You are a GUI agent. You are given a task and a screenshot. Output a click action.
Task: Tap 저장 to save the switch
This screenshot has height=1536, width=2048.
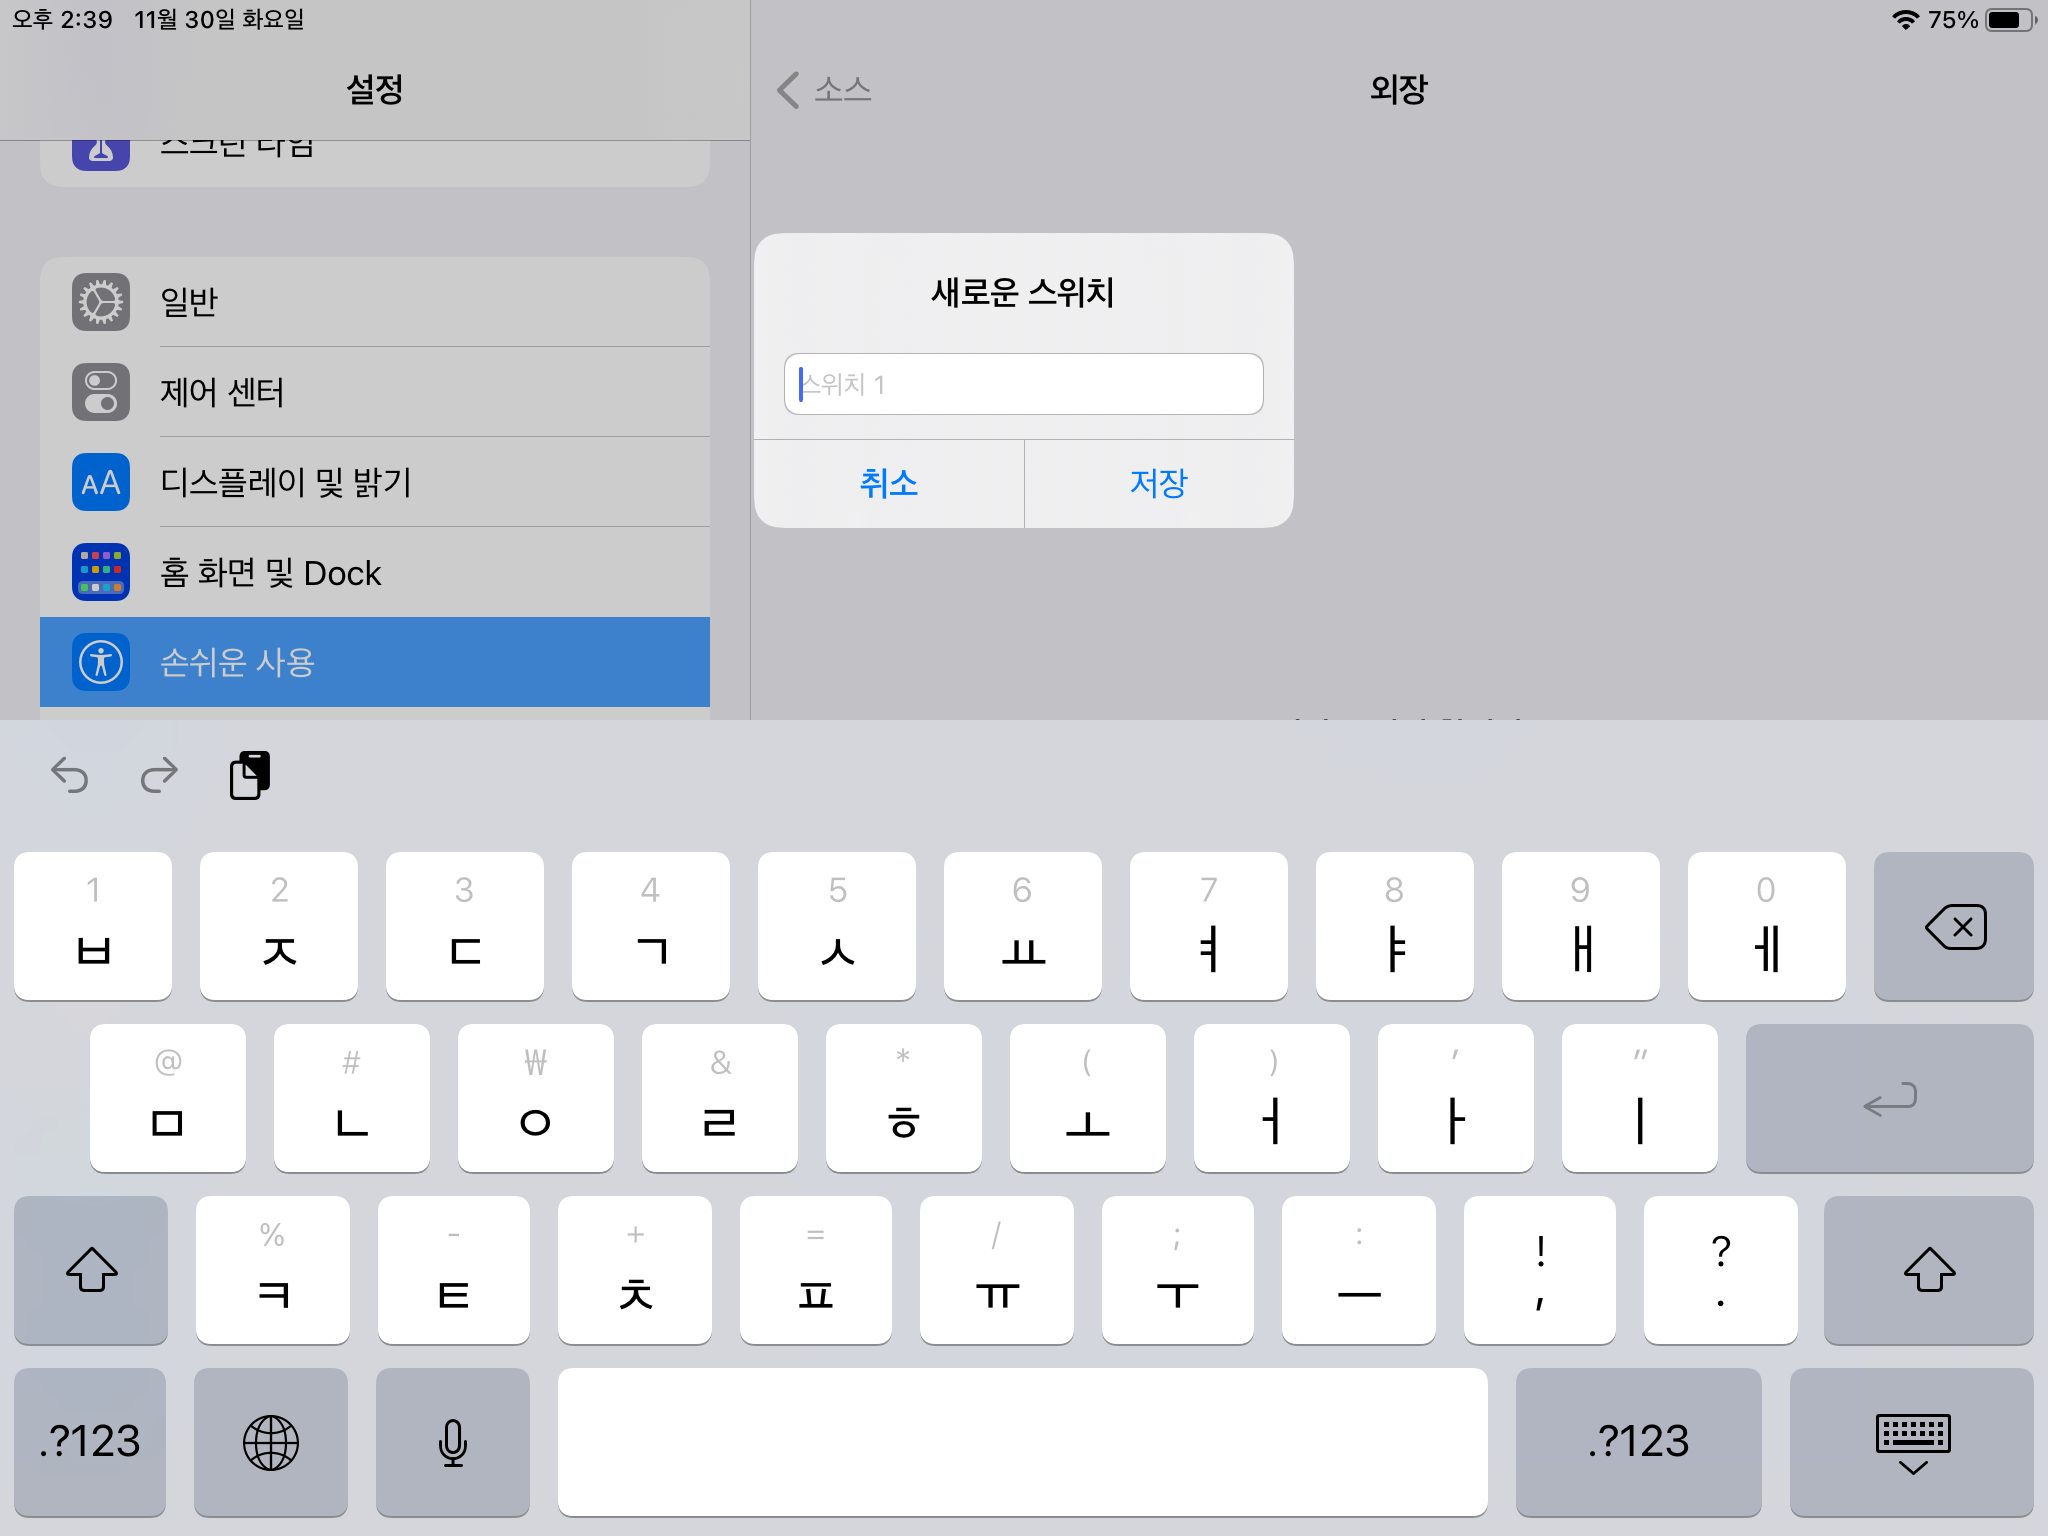pyautogui.click(x=1158, y=484)
